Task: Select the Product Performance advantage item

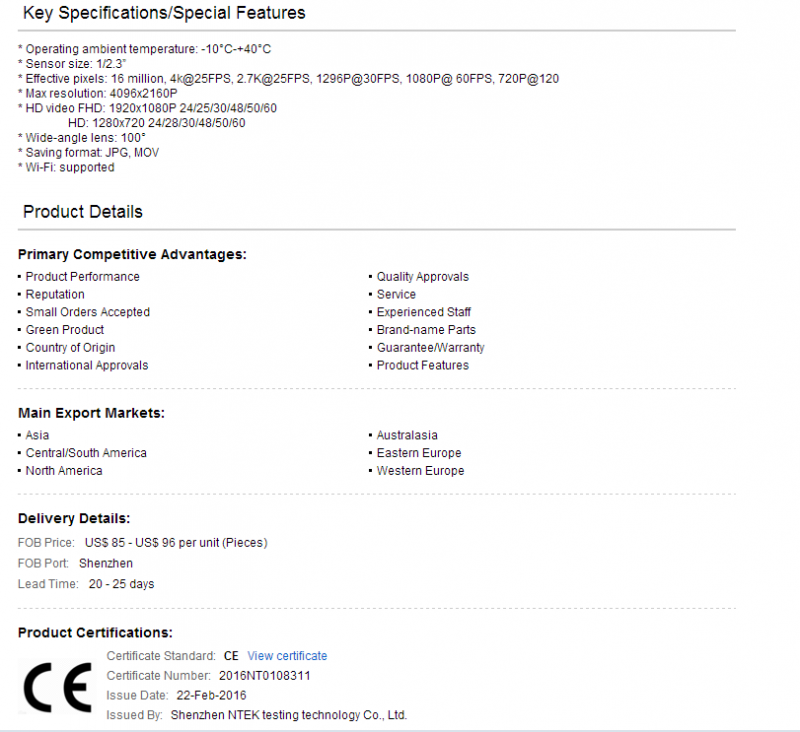Action: pos(83,276)
